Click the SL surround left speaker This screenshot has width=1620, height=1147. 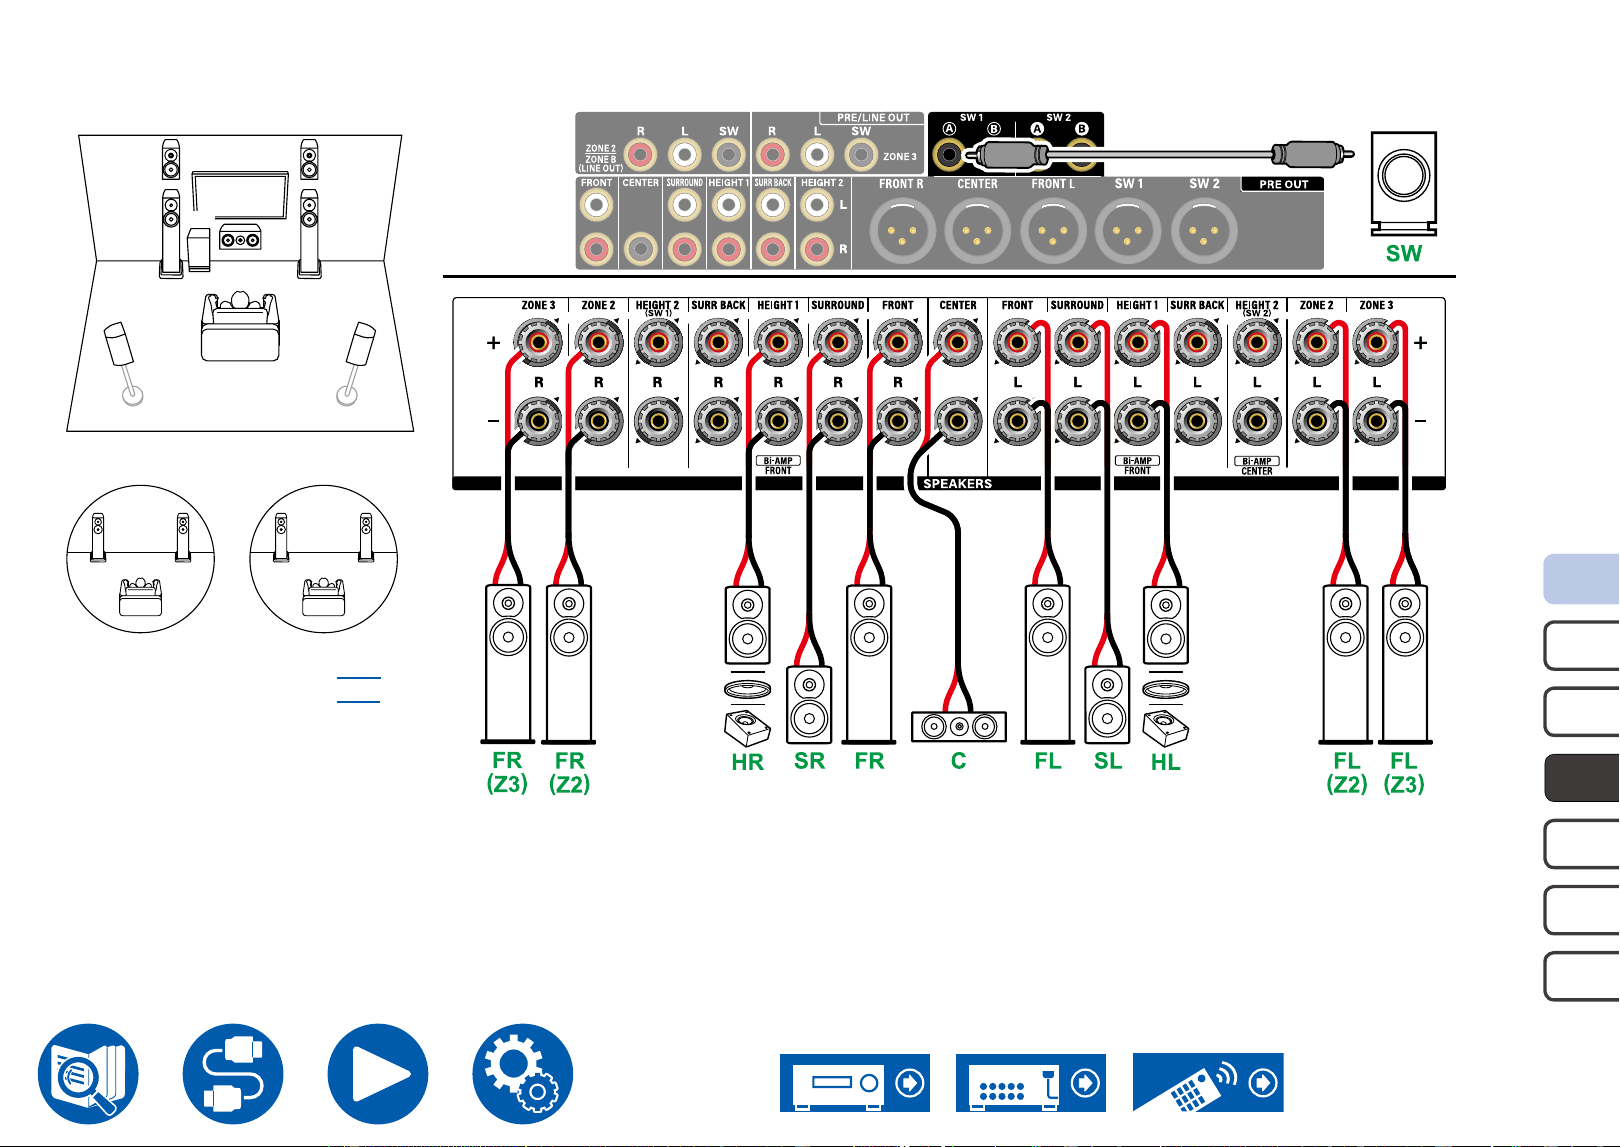point(1108,705)
